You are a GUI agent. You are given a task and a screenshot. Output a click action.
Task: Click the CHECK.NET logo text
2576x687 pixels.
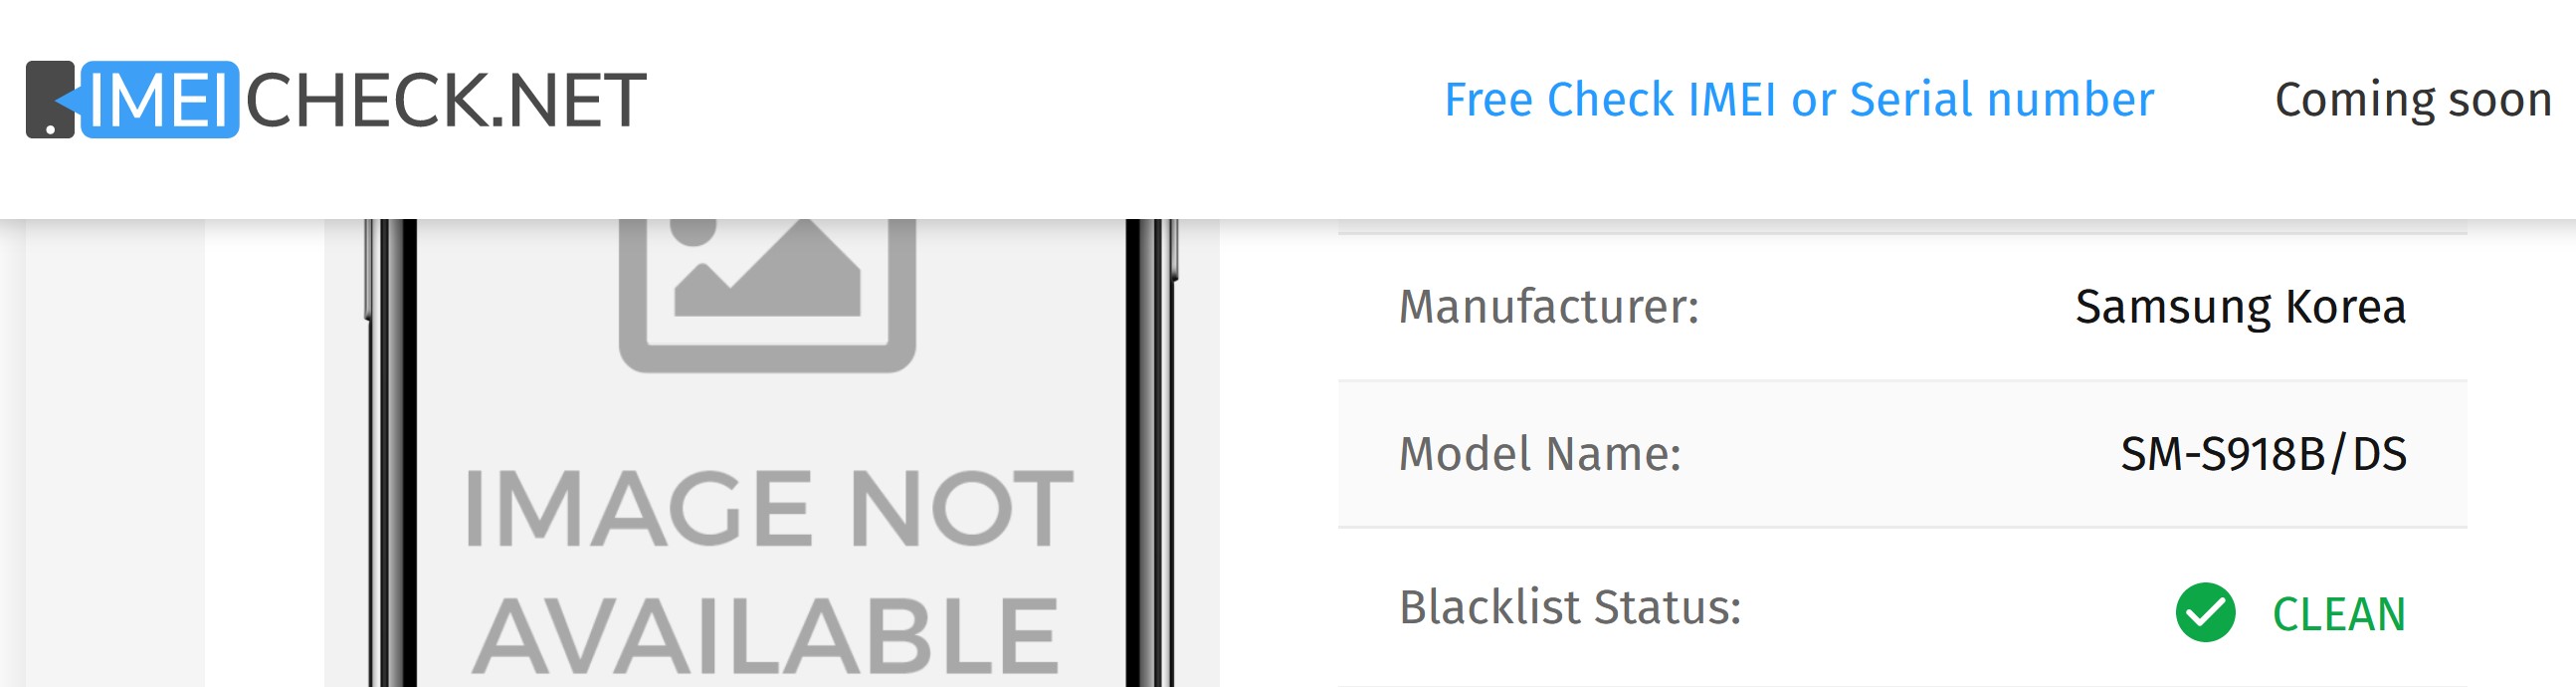pos(446,100)
